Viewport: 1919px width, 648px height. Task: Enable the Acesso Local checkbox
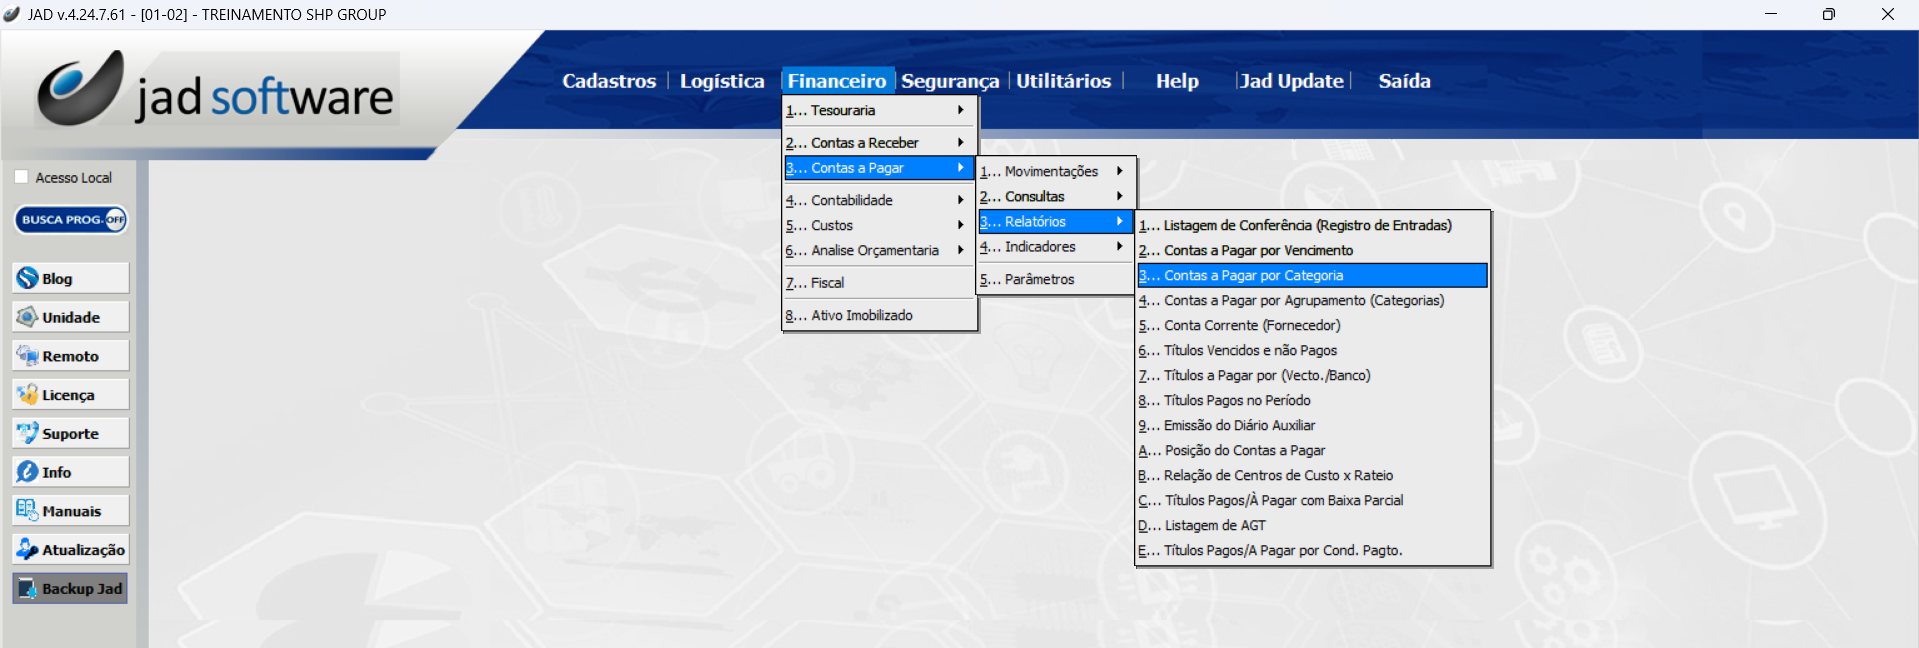21,177
